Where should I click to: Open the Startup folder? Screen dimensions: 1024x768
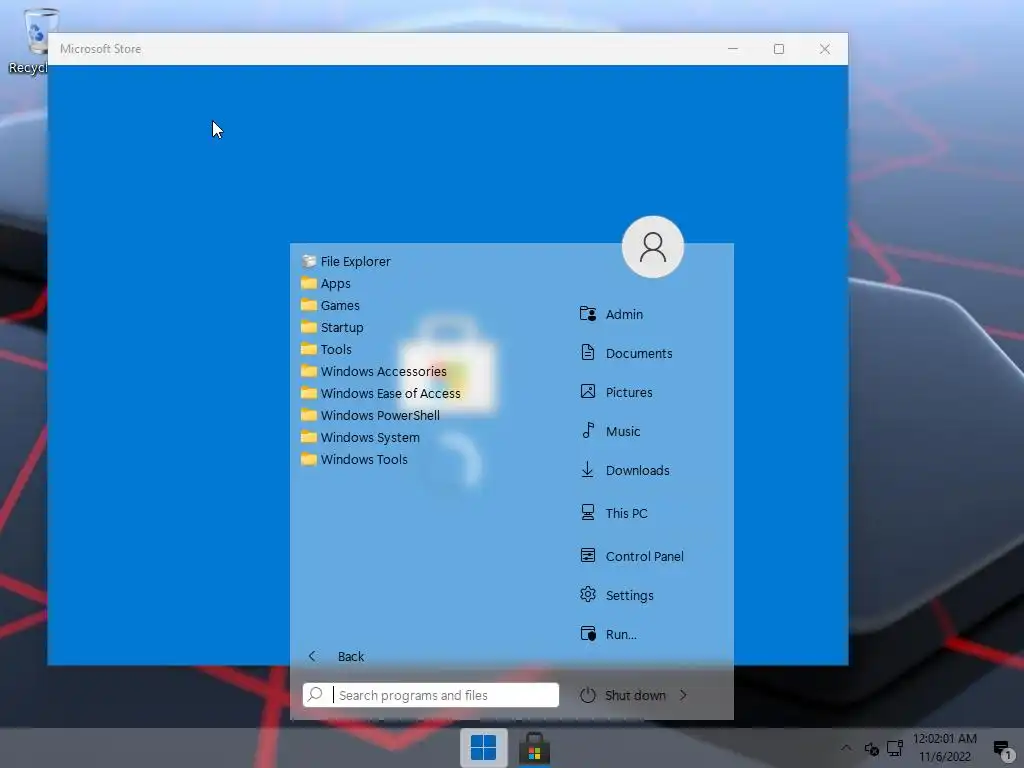(332, 327)
